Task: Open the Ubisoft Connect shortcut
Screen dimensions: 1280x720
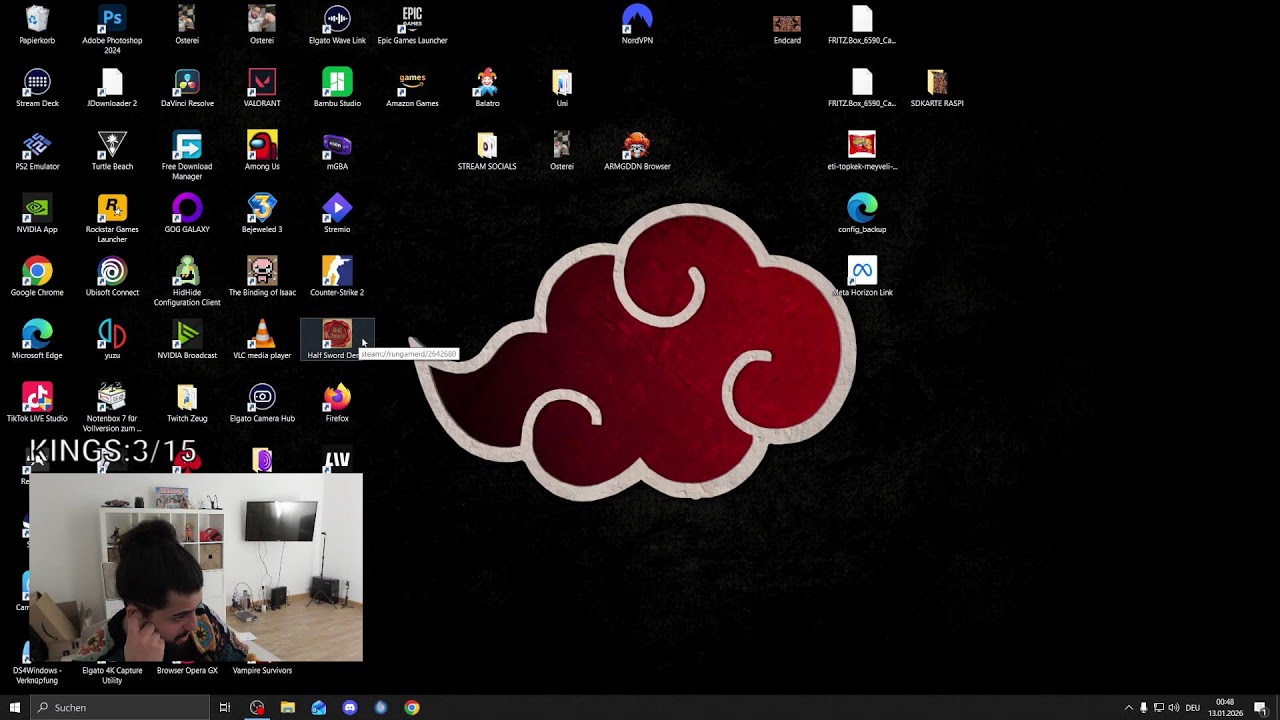Action: [x=112, y=278]
